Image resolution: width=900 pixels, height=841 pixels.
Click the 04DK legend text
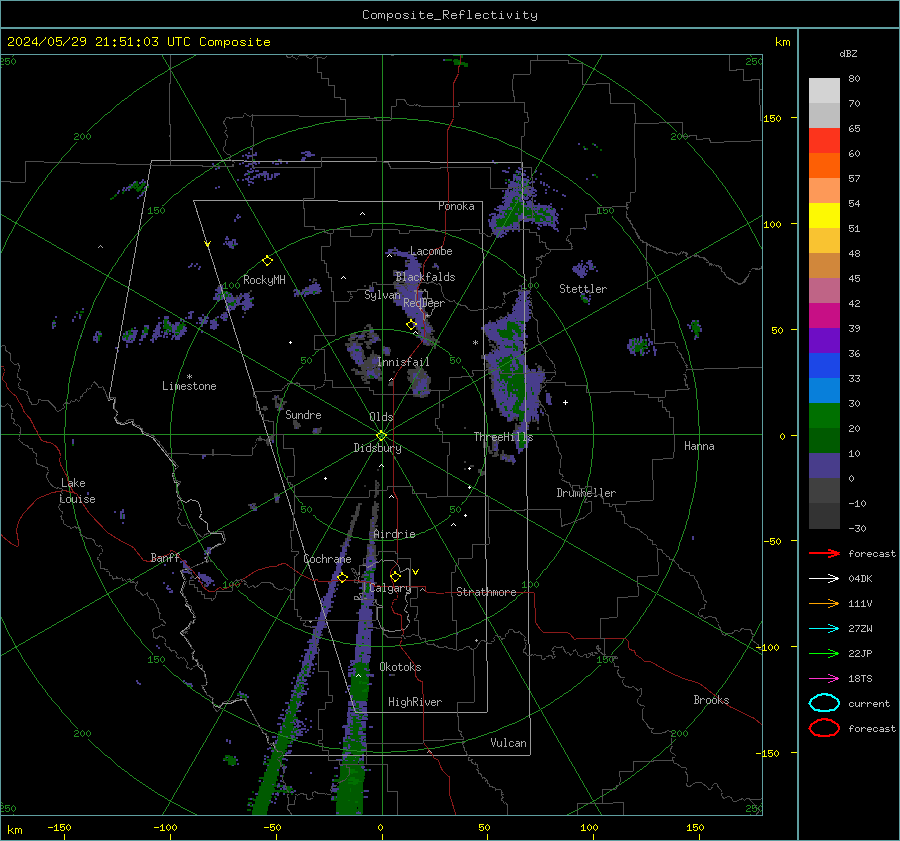[860, 579]
